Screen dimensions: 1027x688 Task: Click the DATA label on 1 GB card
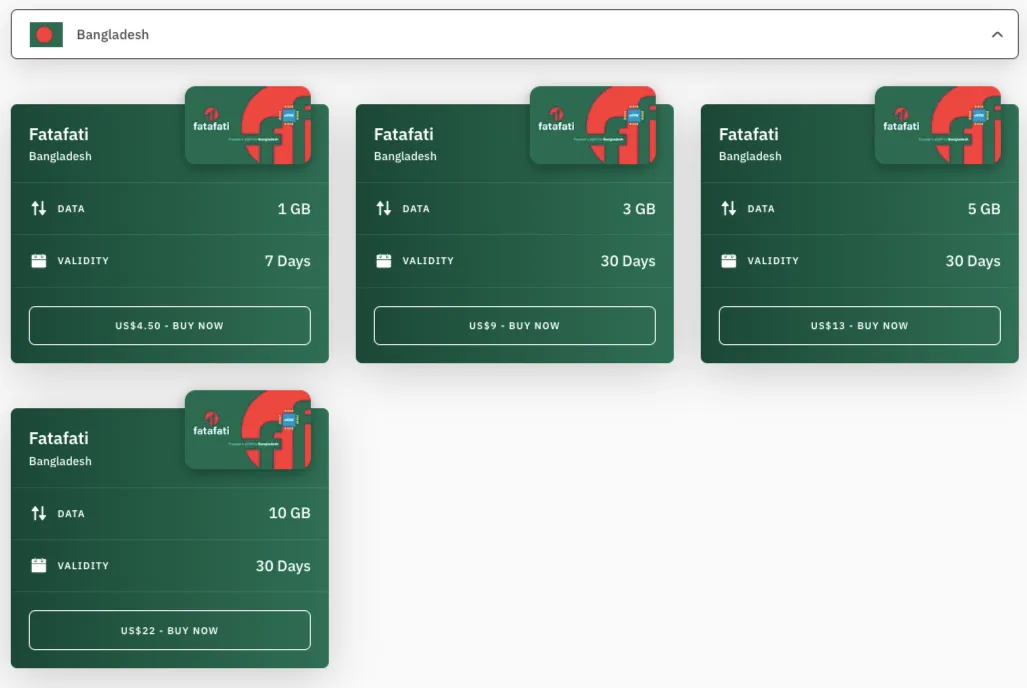click(71, 209)
